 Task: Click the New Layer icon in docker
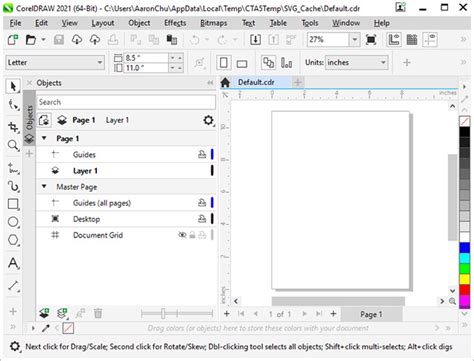(x=44, y=313)
